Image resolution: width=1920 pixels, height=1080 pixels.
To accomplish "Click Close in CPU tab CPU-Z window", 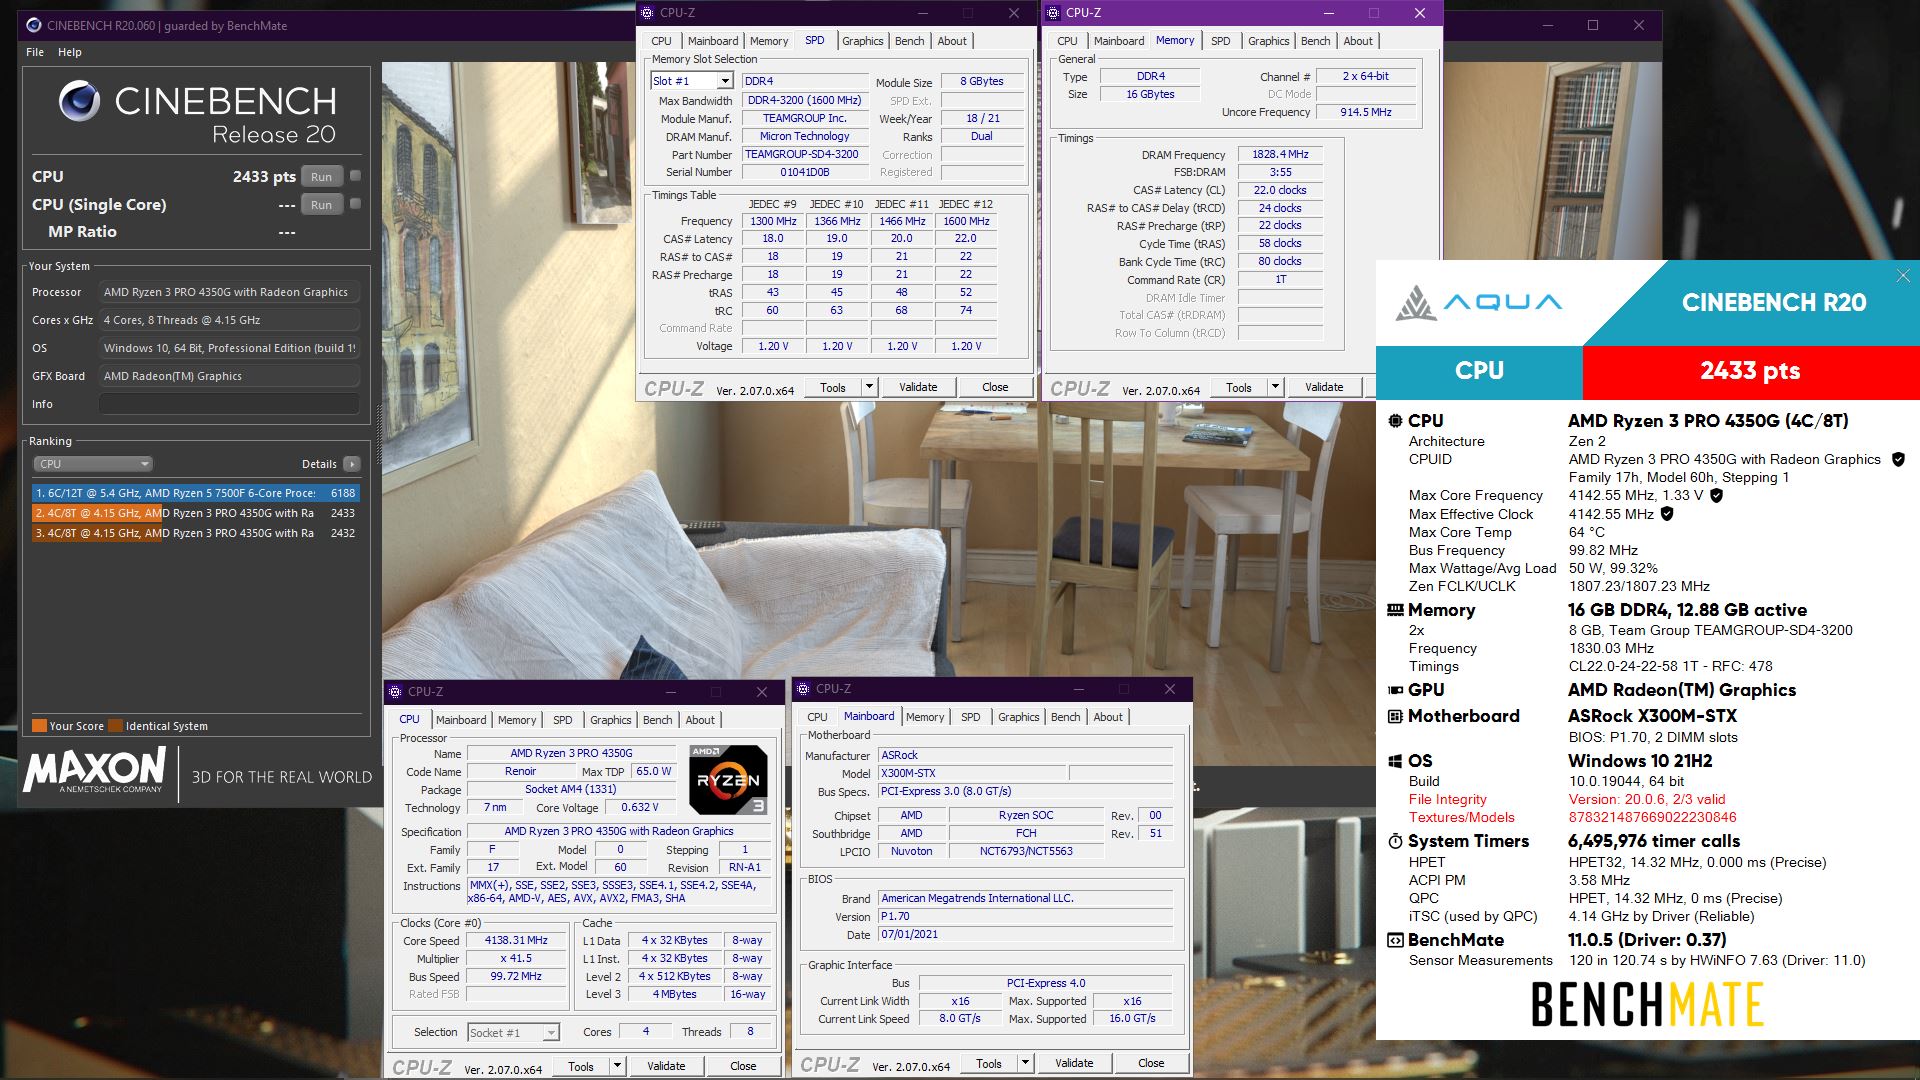I will (x=743, y=1066).
